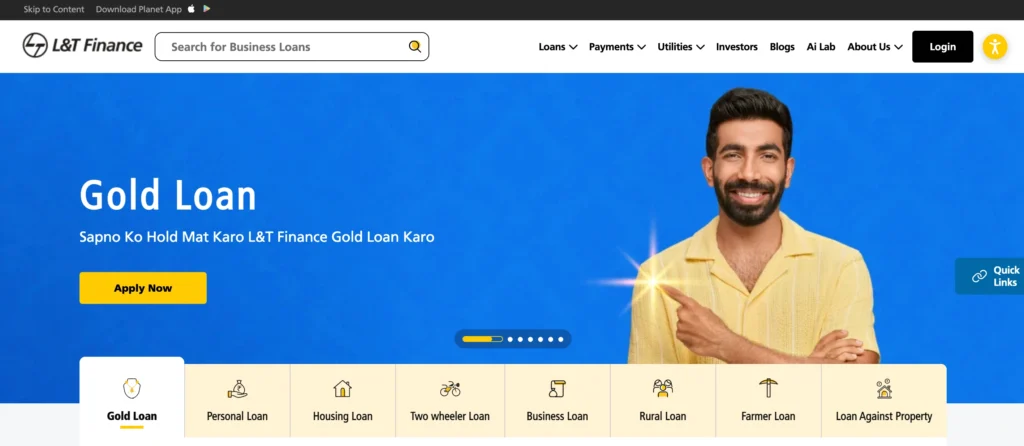Screen dimensions: 1024x446
Task: Select the Two wheeler Loan tab label
Action: tap(450, 416)
